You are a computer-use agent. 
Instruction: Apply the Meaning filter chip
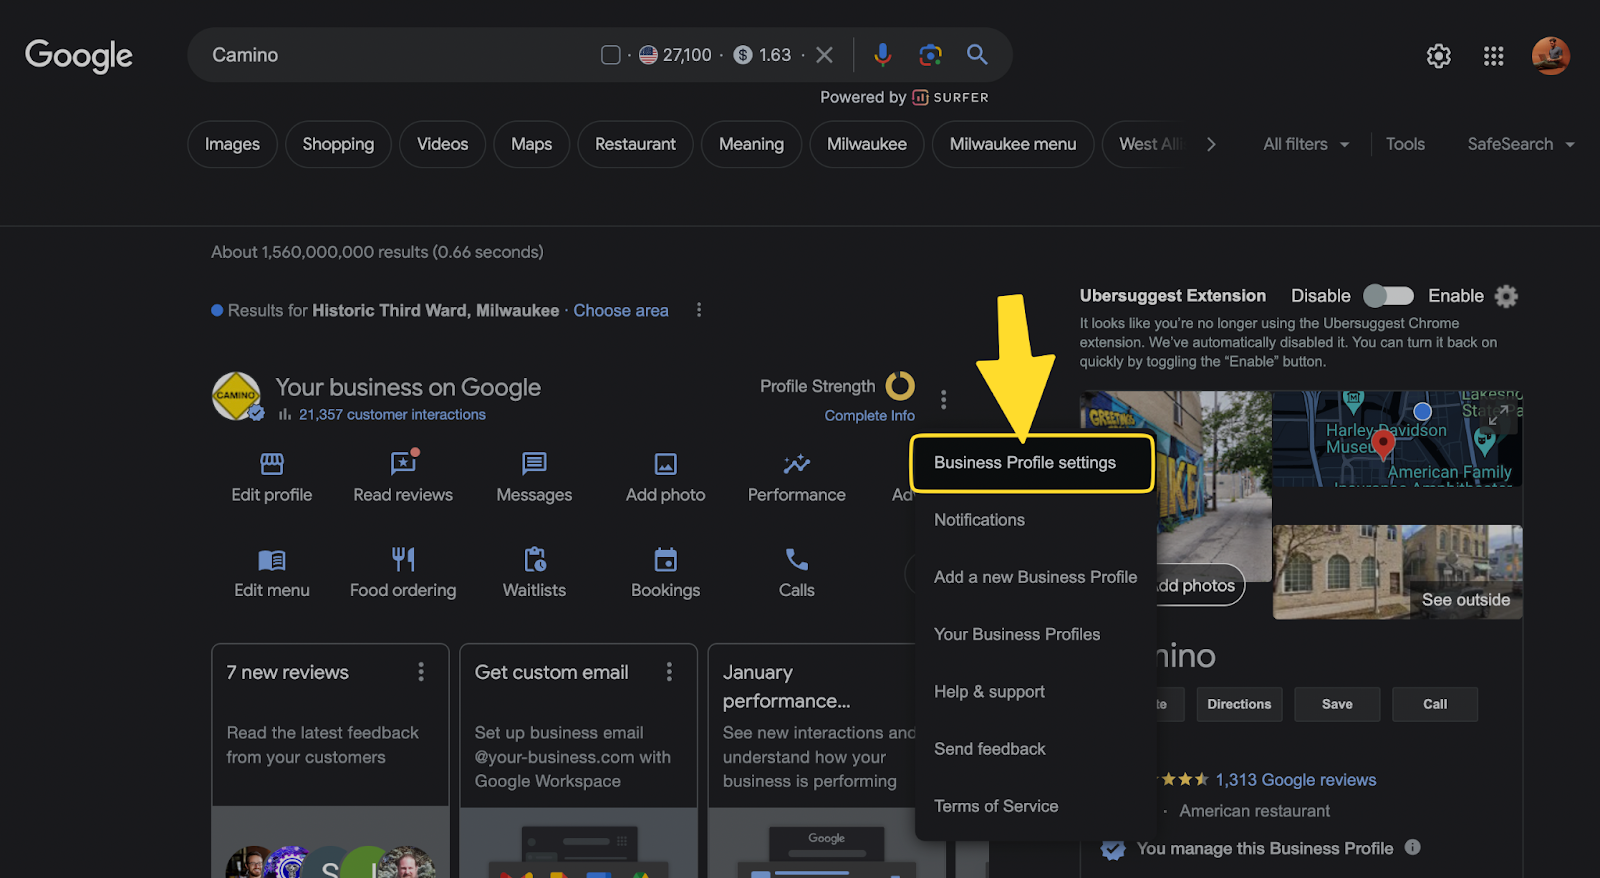point(751,144)
